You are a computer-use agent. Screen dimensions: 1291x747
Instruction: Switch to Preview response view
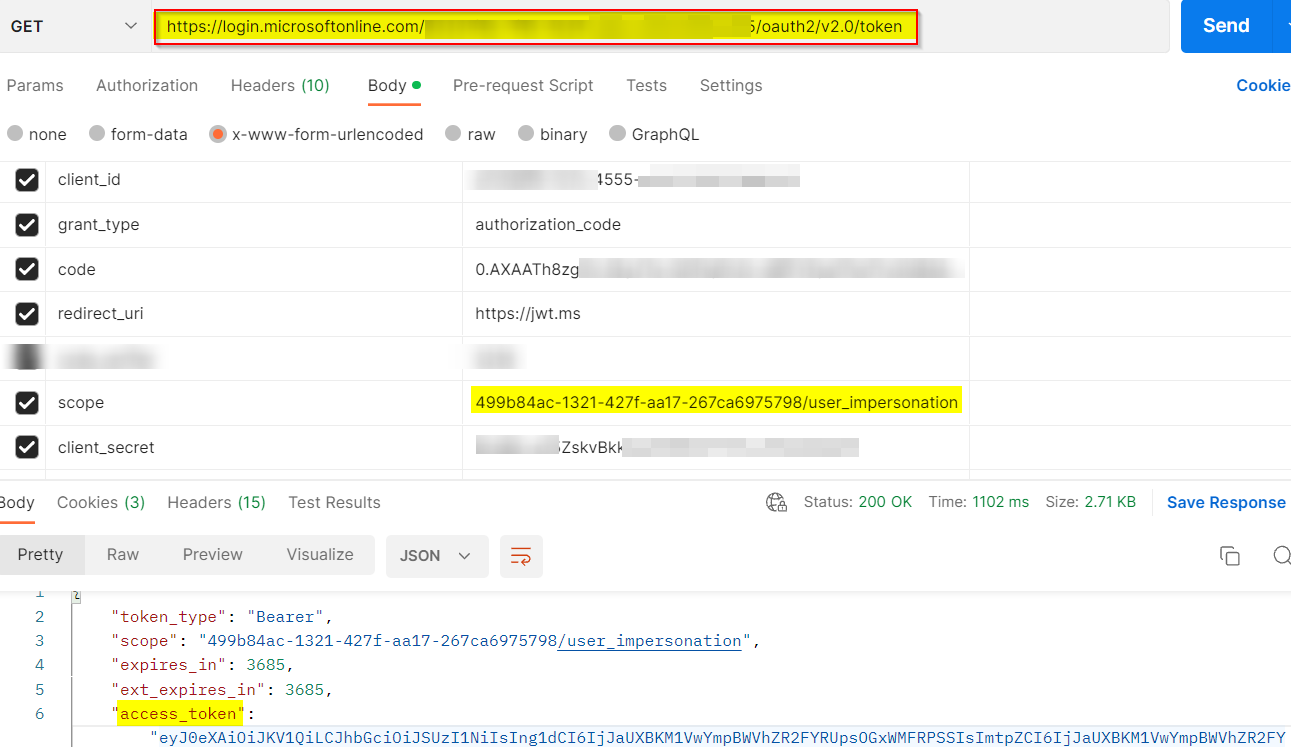coord(212,555)
